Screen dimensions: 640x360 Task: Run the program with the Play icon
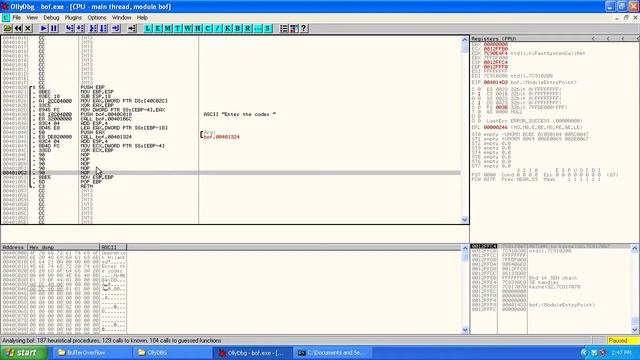click(x=43, y=28)
